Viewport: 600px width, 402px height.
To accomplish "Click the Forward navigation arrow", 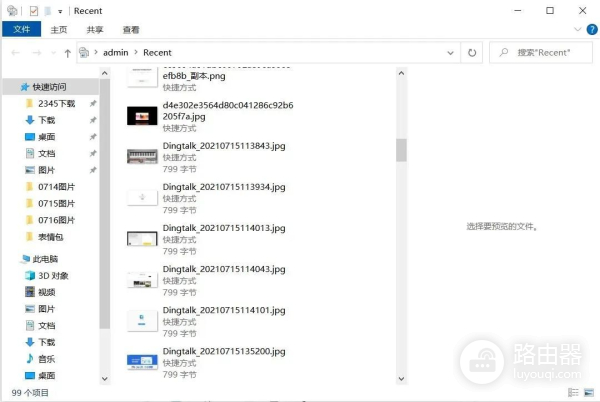I will (x=37, y=53).
